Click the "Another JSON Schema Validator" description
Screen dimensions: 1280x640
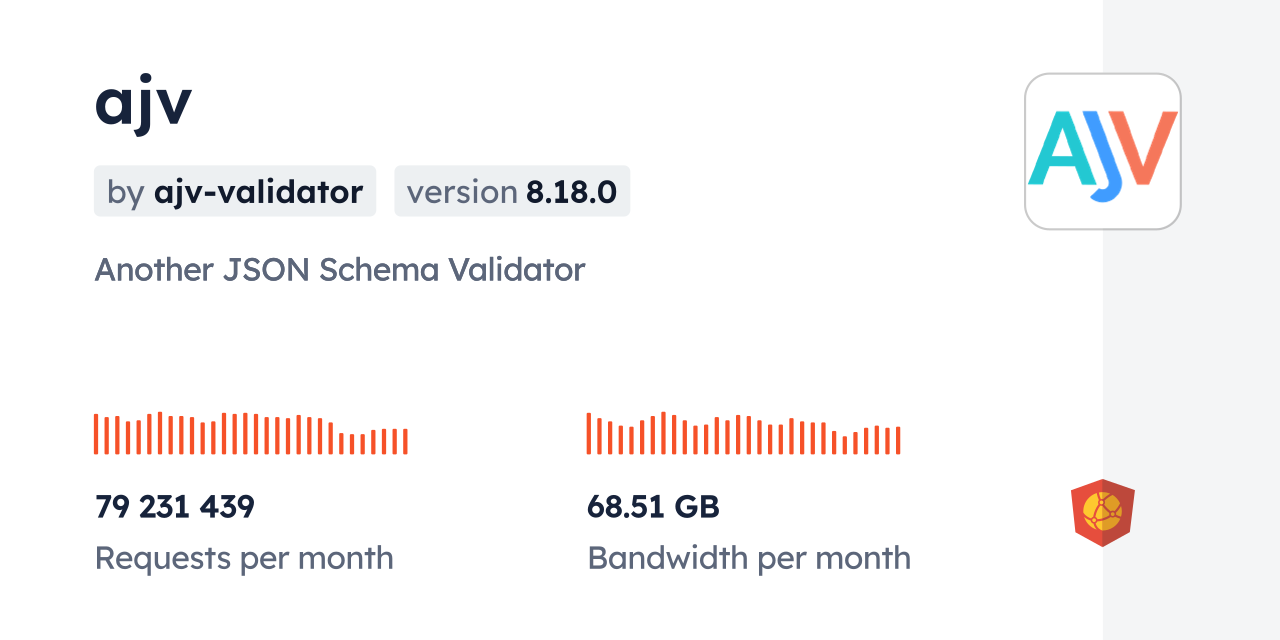tap(339, 270)
